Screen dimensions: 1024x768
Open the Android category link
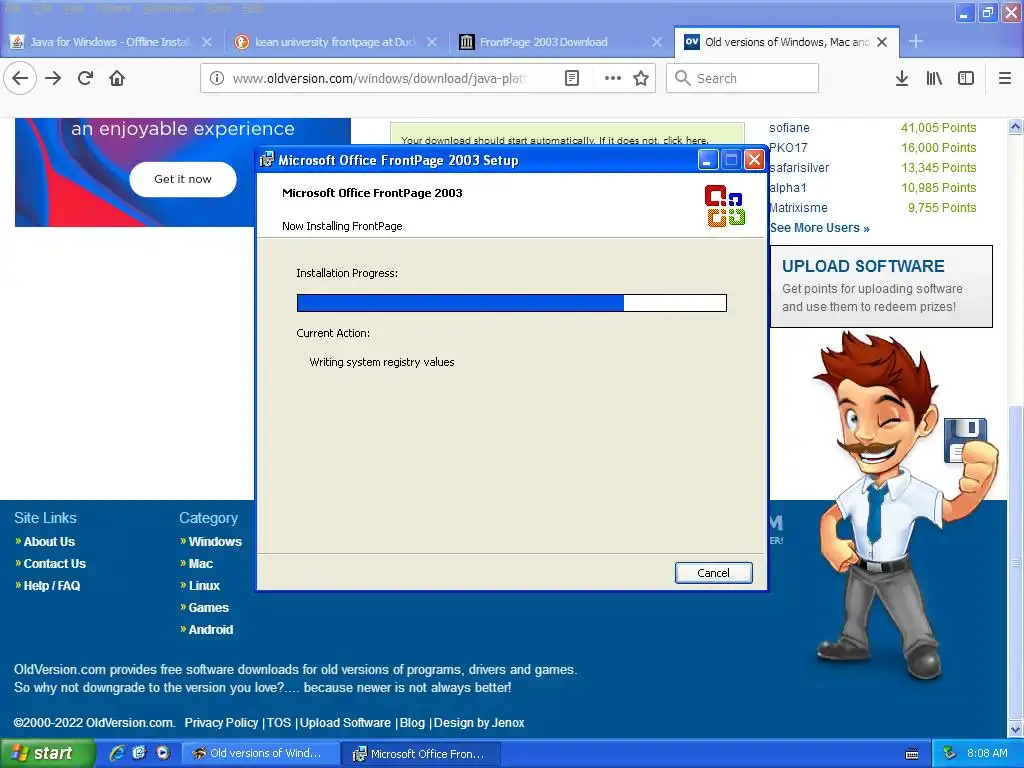click(210, 630)
